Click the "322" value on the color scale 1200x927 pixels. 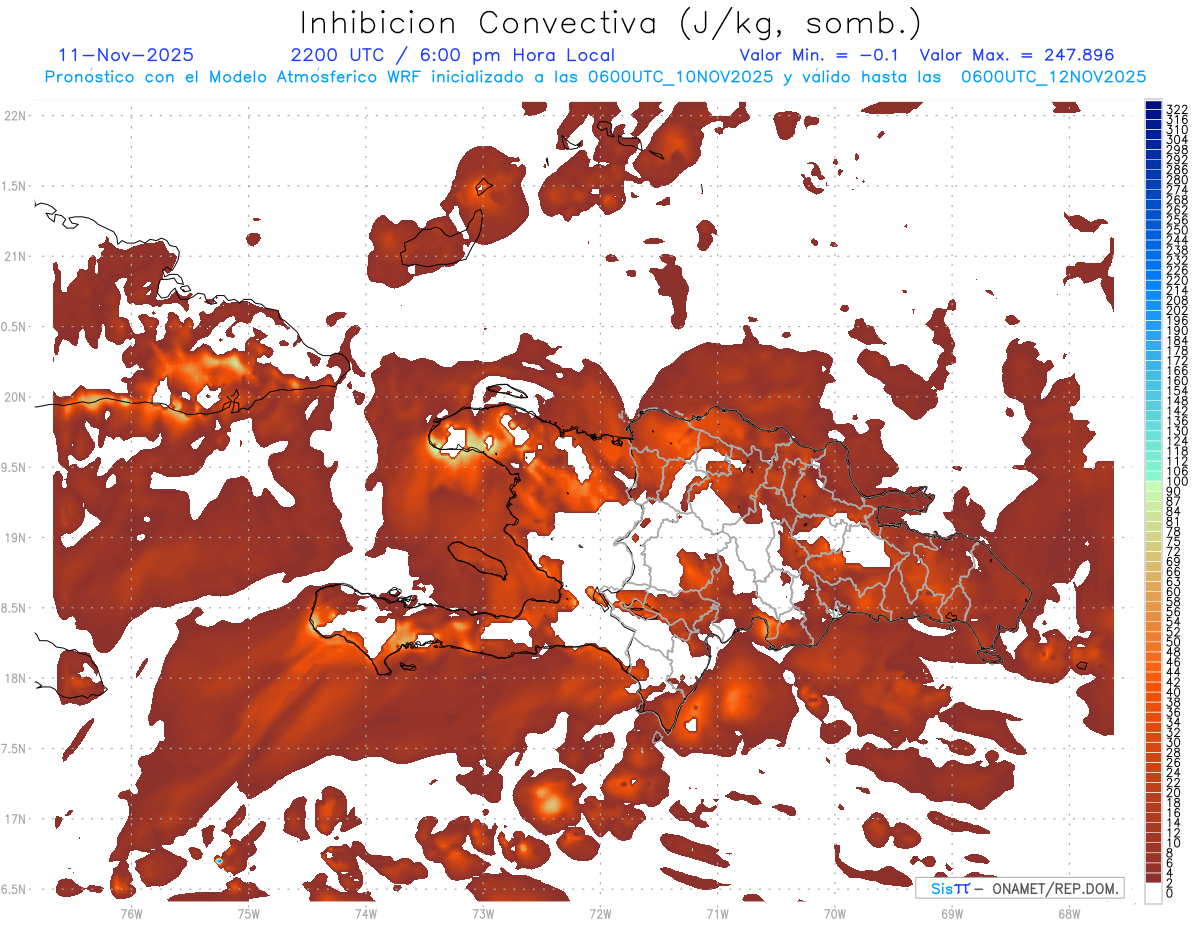(x=1176, y=108)
